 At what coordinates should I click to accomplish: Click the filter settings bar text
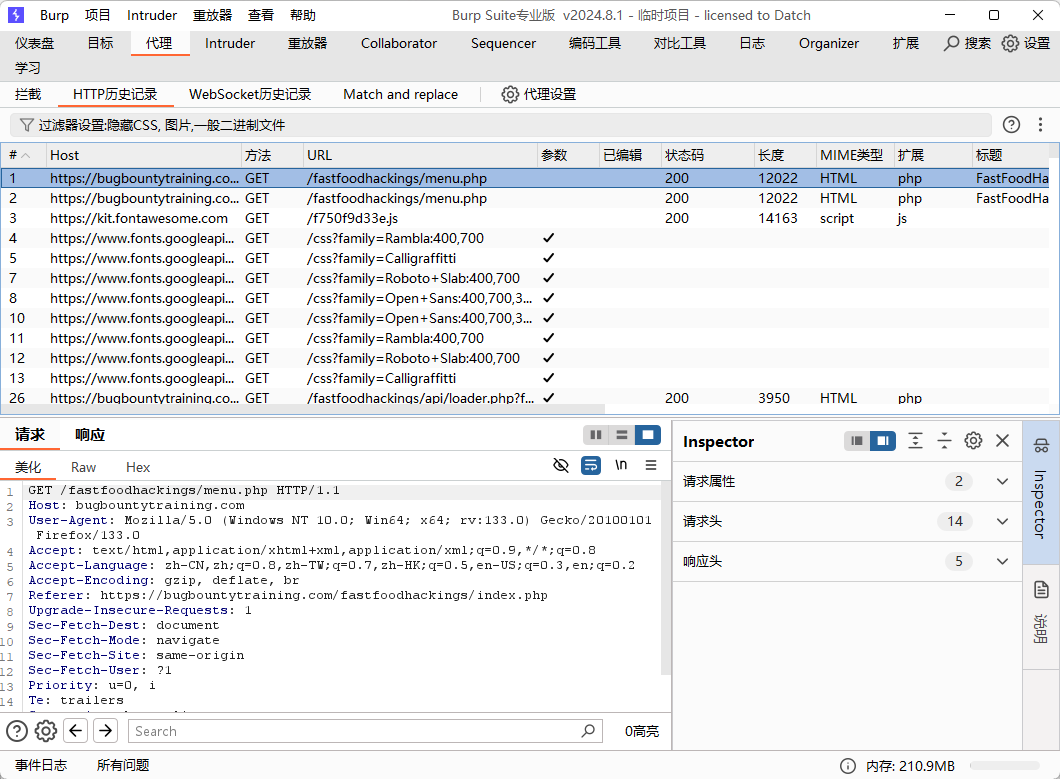pyautogui.click(x=162, y=125)
